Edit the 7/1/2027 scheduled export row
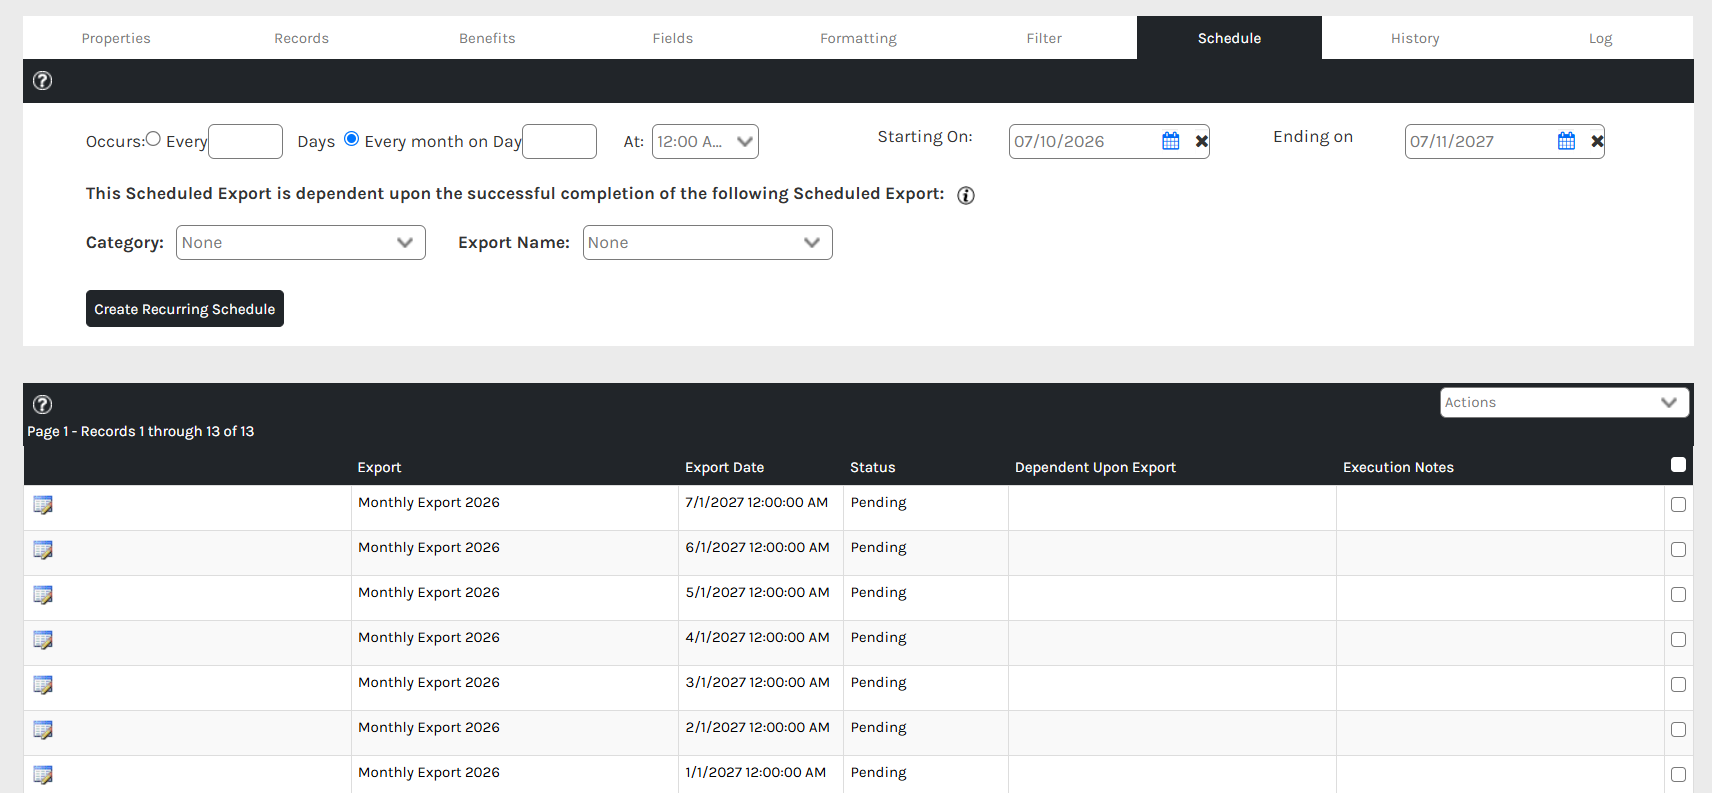The height and width of the screenshot is (793, 1712). [x=43, y=505]
